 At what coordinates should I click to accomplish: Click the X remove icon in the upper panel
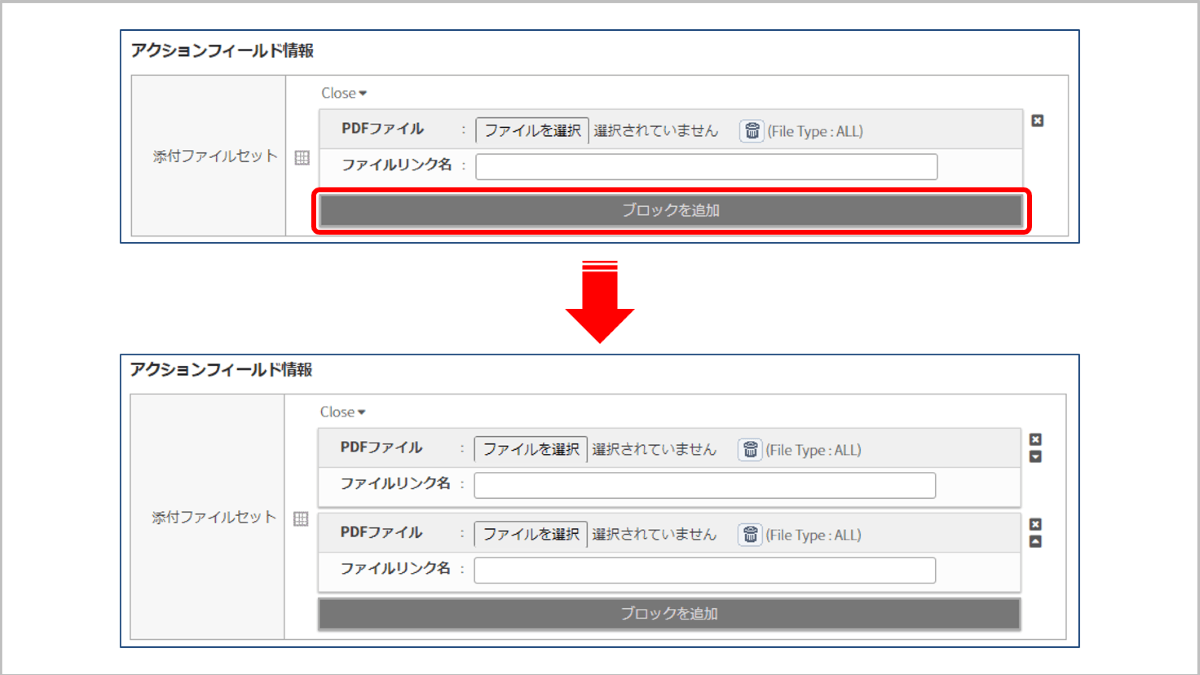[1037, 121]
